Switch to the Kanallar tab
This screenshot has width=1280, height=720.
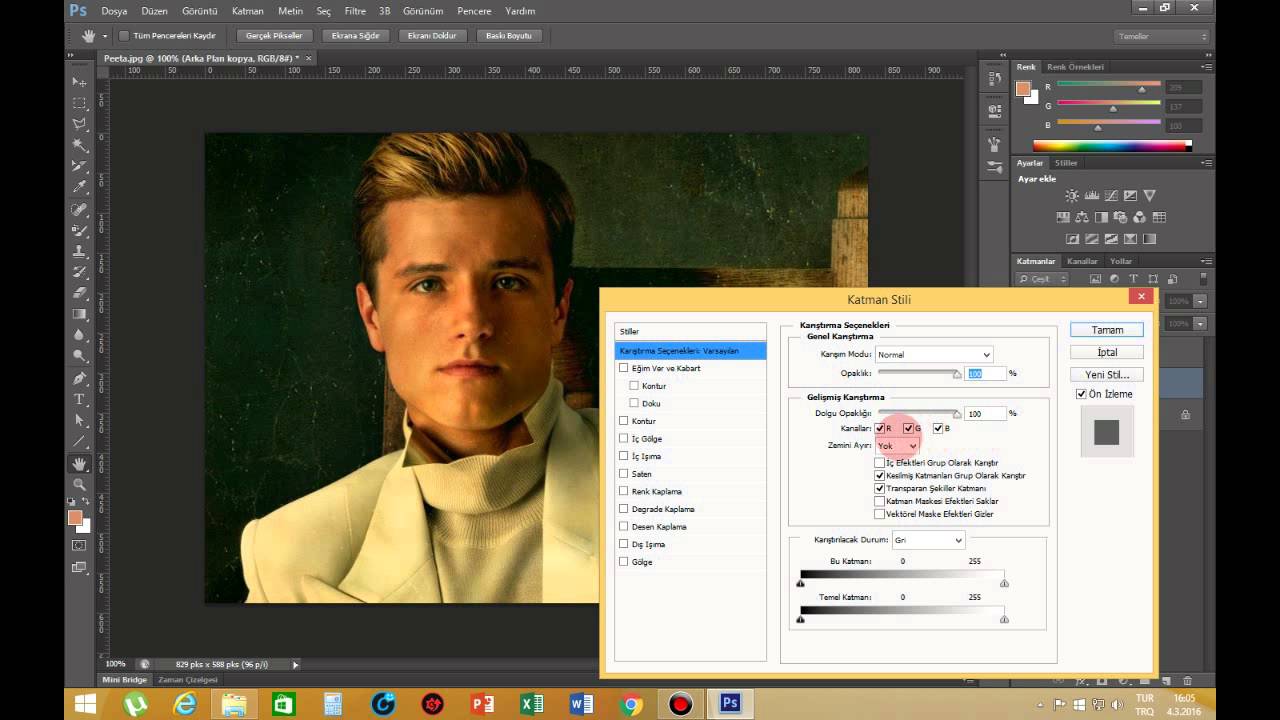pos(1081,261)
